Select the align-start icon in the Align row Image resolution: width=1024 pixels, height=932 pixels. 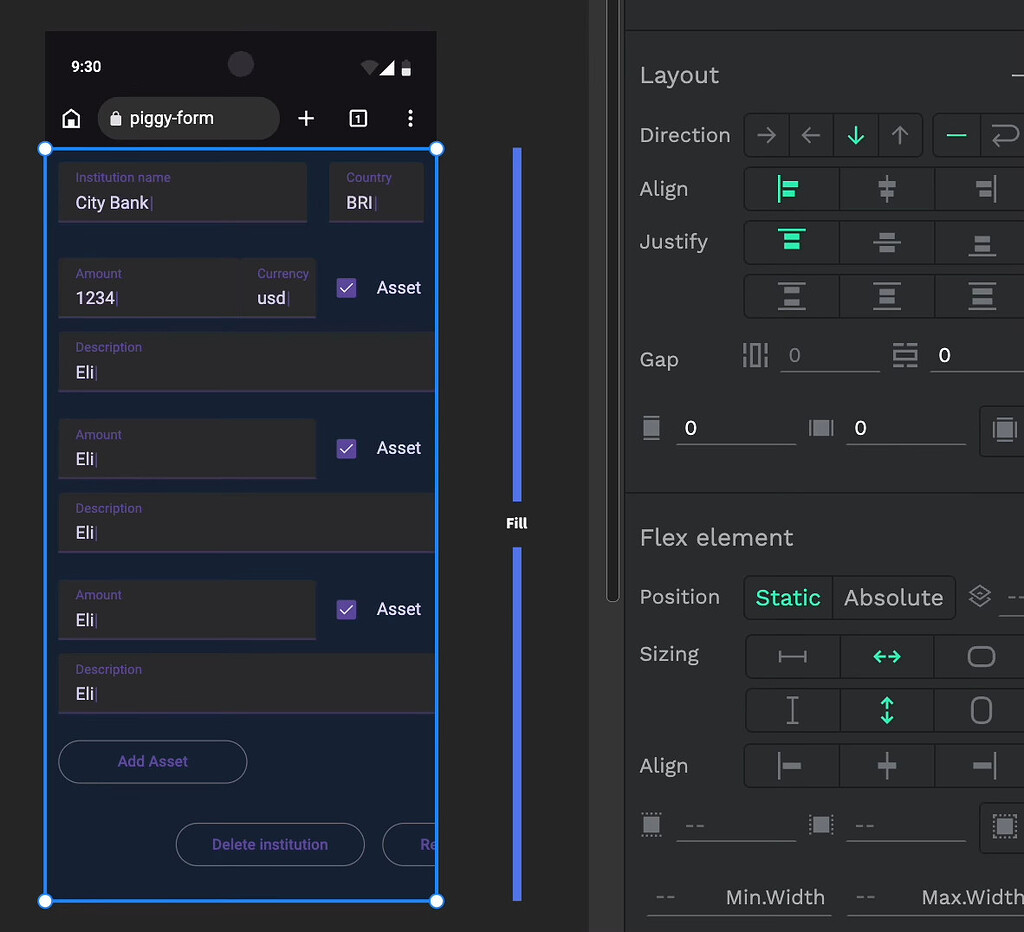click(x=791, y=189)
